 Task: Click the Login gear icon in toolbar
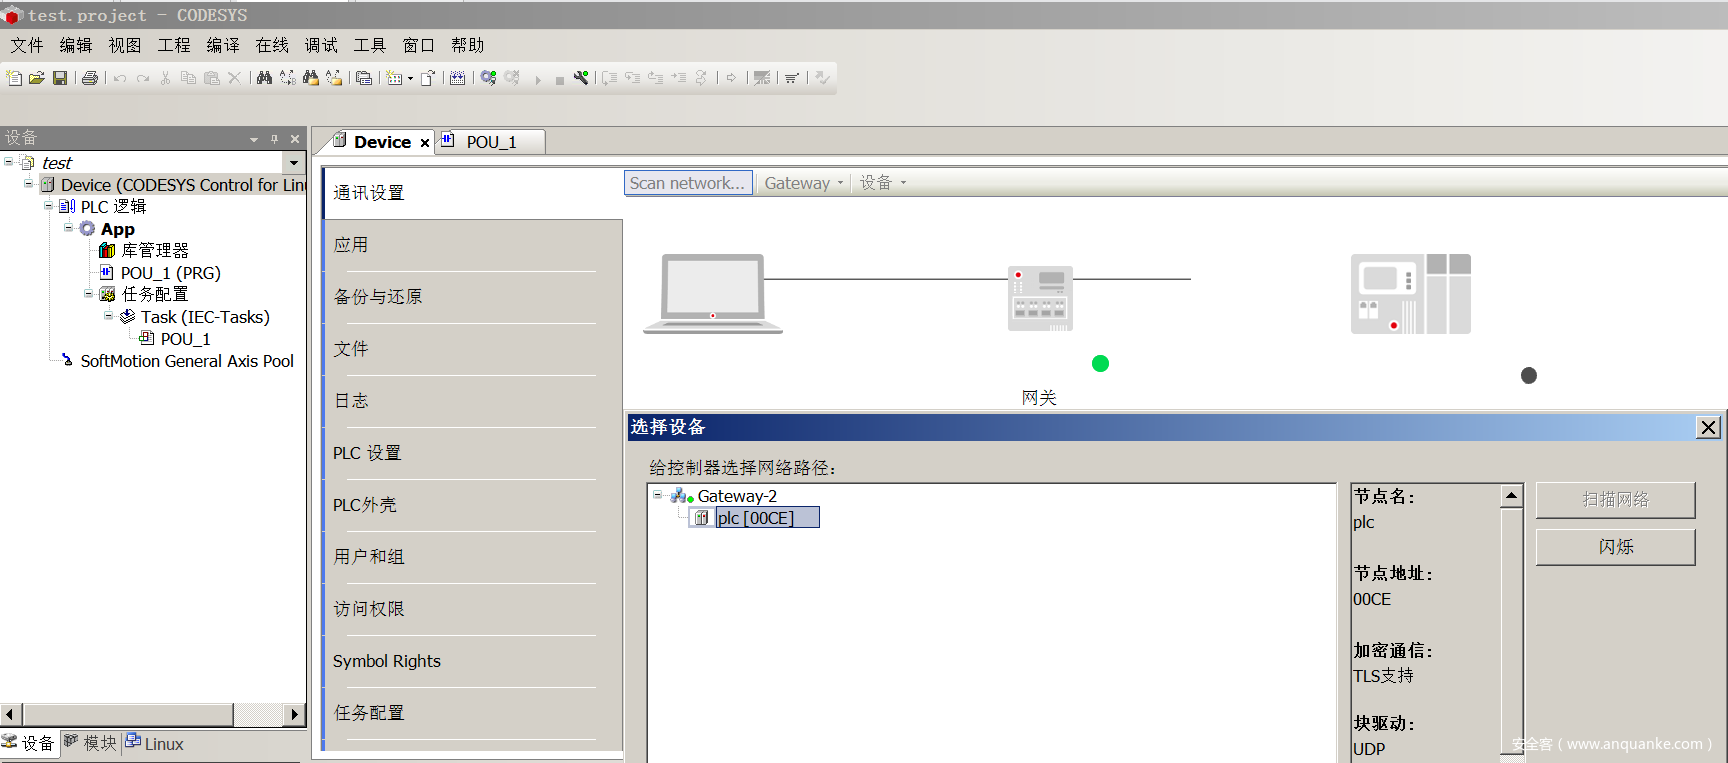[488, 78]
